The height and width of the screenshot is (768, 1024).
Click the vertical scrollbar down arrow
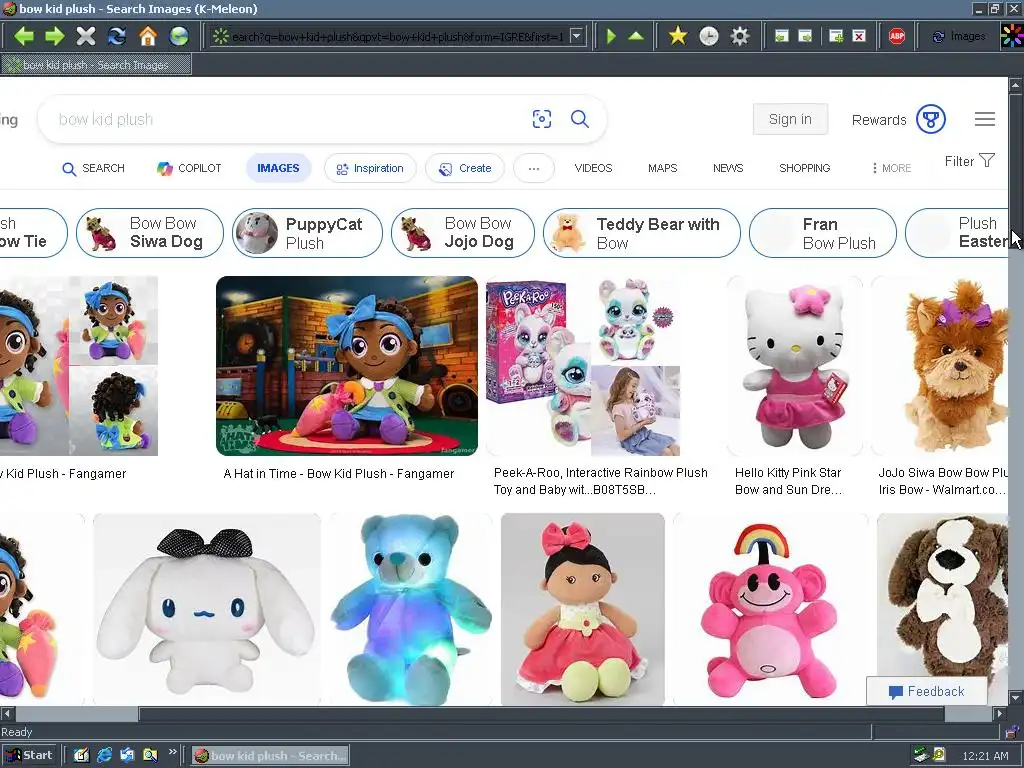coord(1016,698)
